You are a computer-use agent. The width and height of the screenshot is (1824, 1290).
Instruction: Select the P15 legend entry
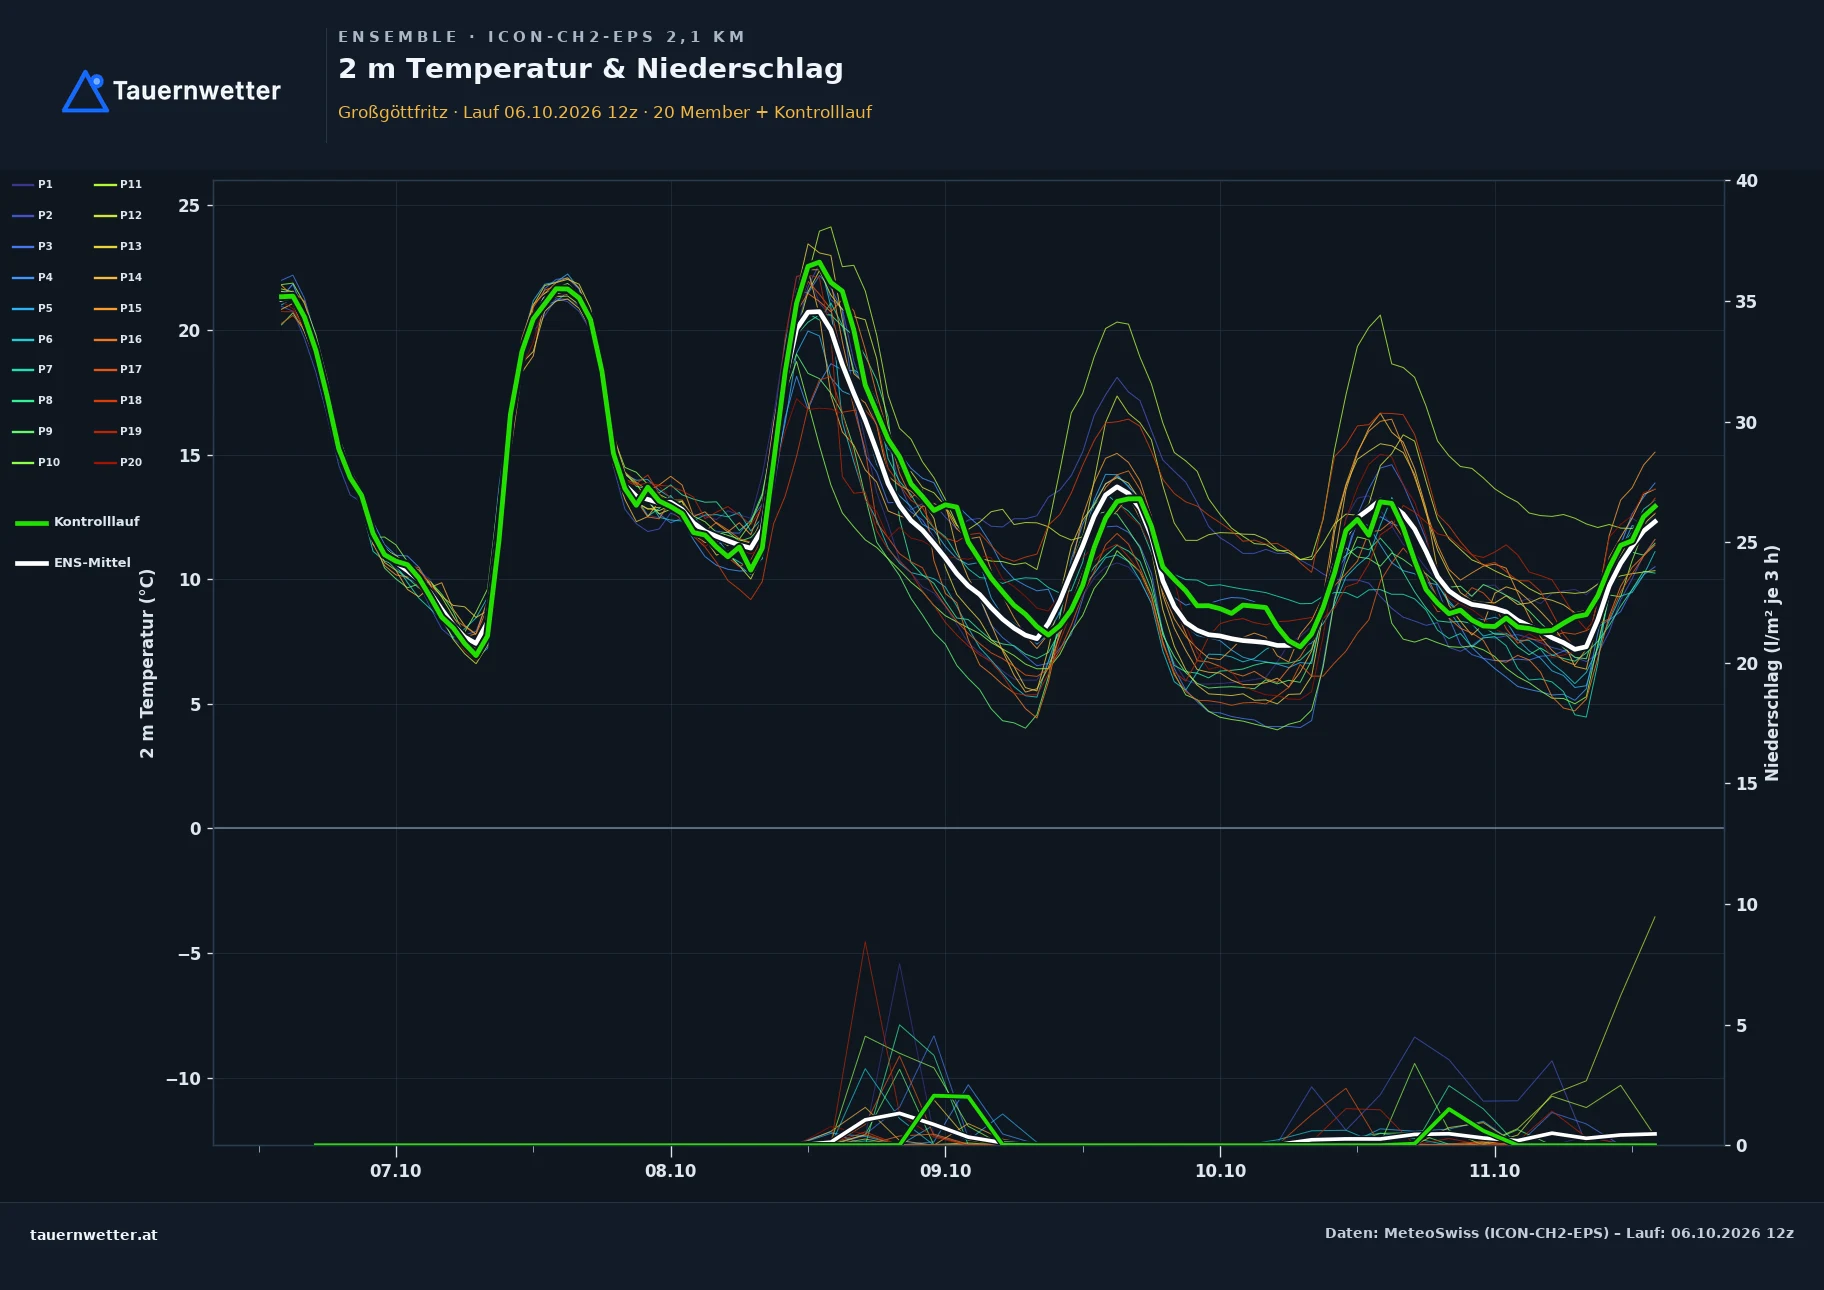pyautogui.click(x=118, y=308)
